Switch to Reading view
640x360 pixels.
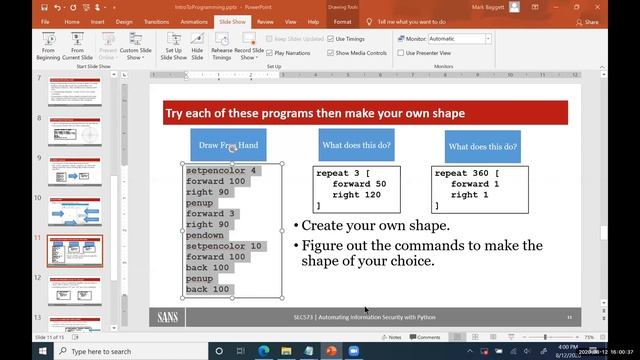click(x=493, y=337)
